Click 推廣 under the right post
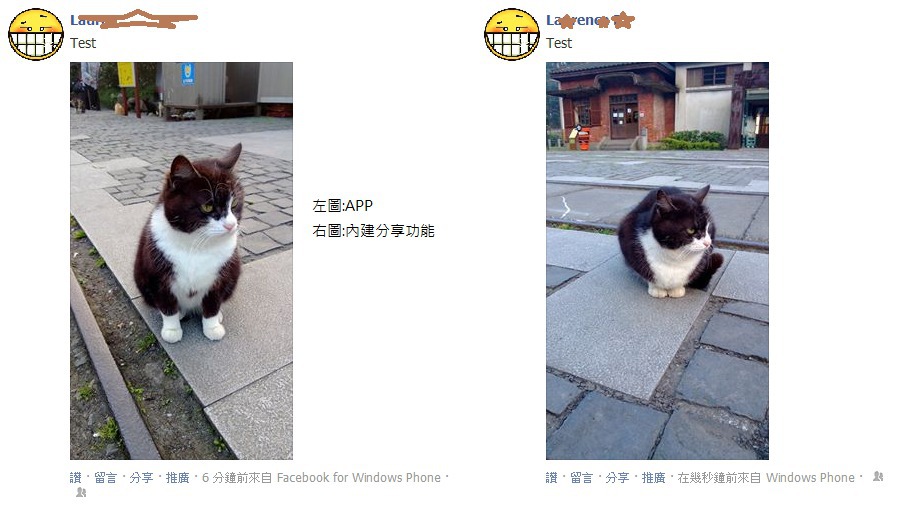The width and height of the screenshot is (914, 509). 653,478
